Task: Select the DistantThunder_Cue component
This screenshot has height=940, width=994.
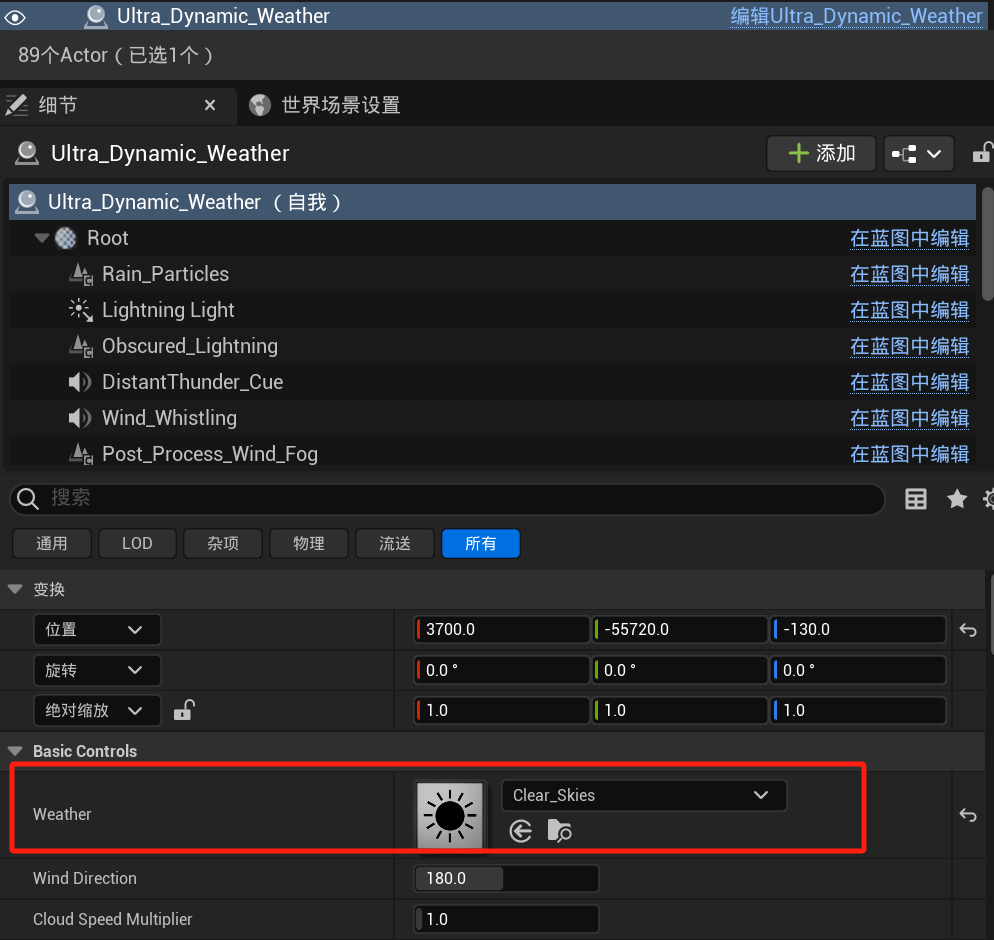Action: [192, 382]
